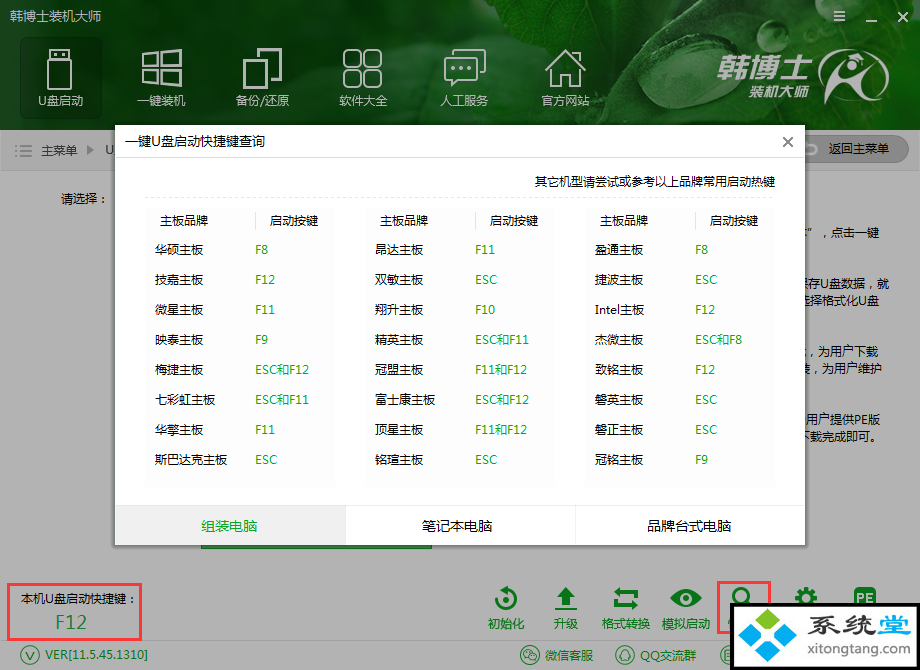Click the 双敏主板 row name
Screen dimensions: 920x670
coord(399,280)
